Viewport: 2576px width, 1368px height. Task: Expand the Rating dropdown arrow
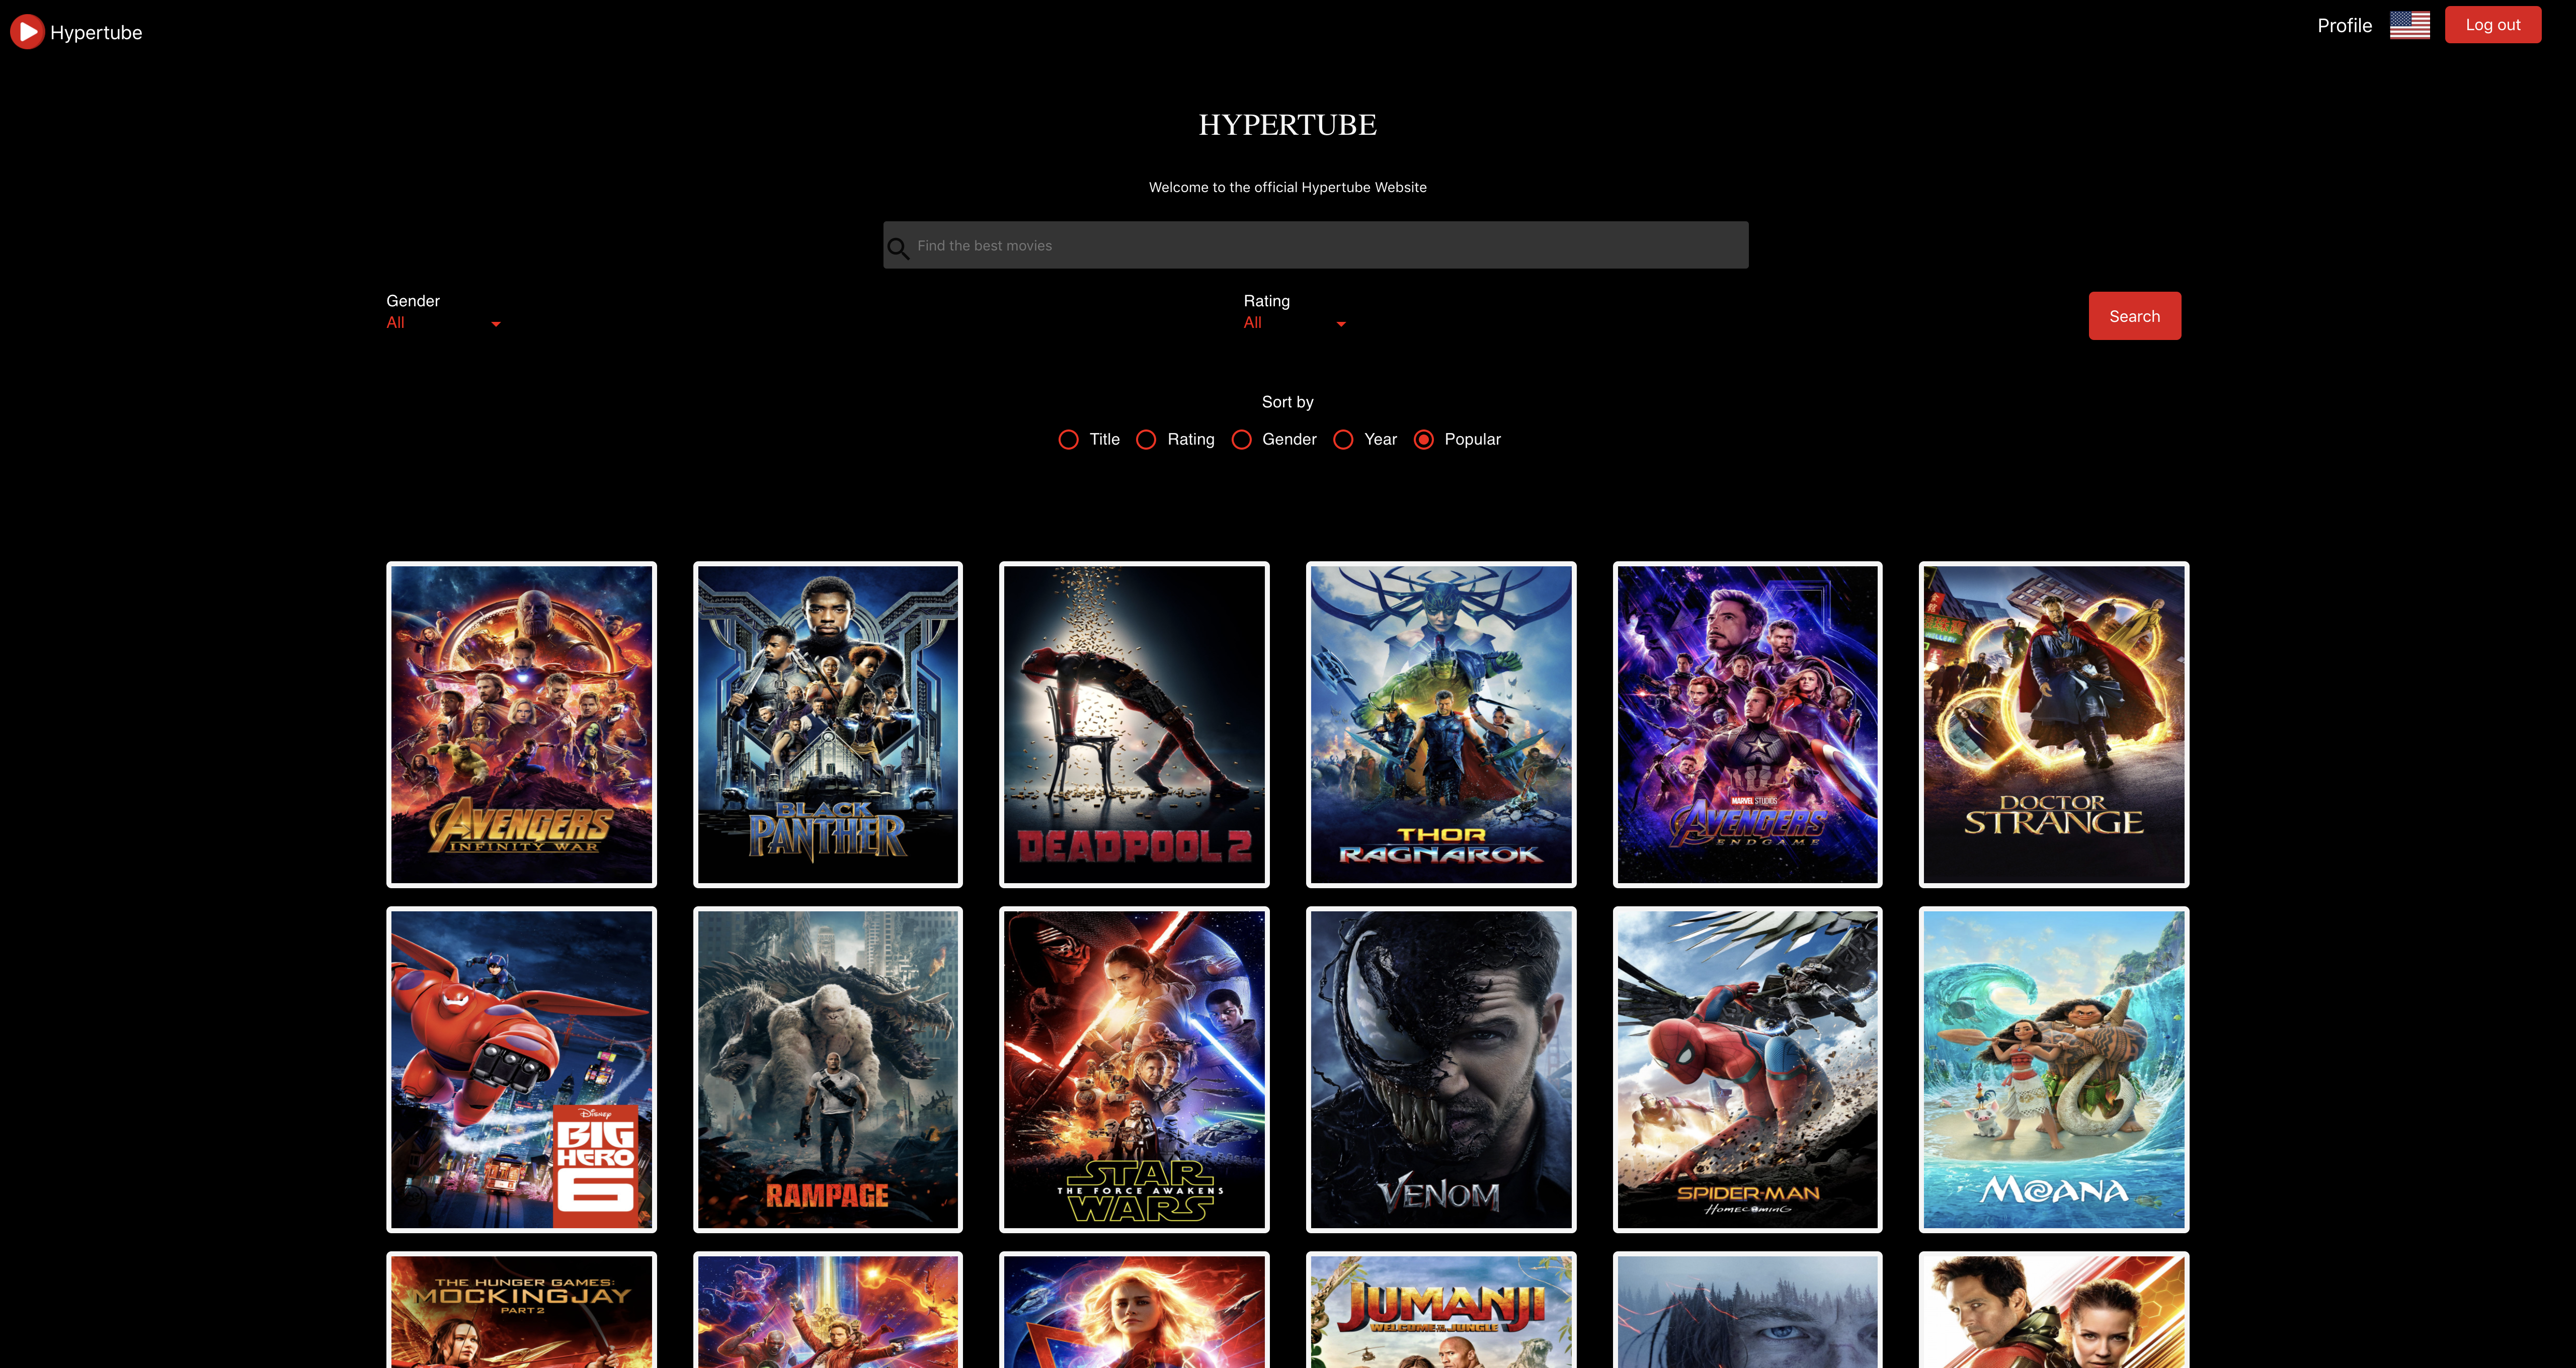(1341, 324)
